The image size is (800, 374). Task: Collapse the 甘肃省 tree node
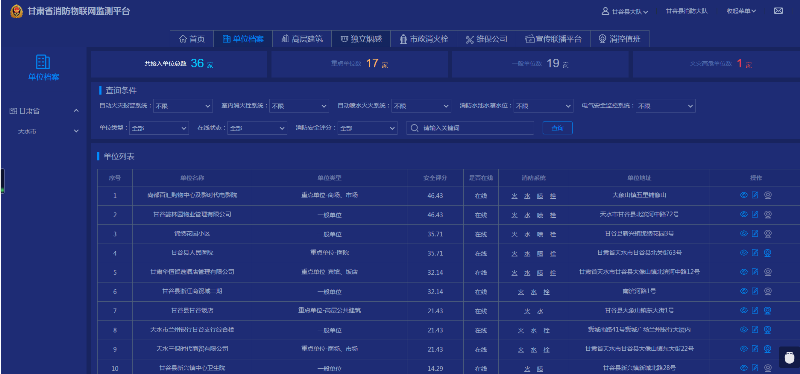77,111
